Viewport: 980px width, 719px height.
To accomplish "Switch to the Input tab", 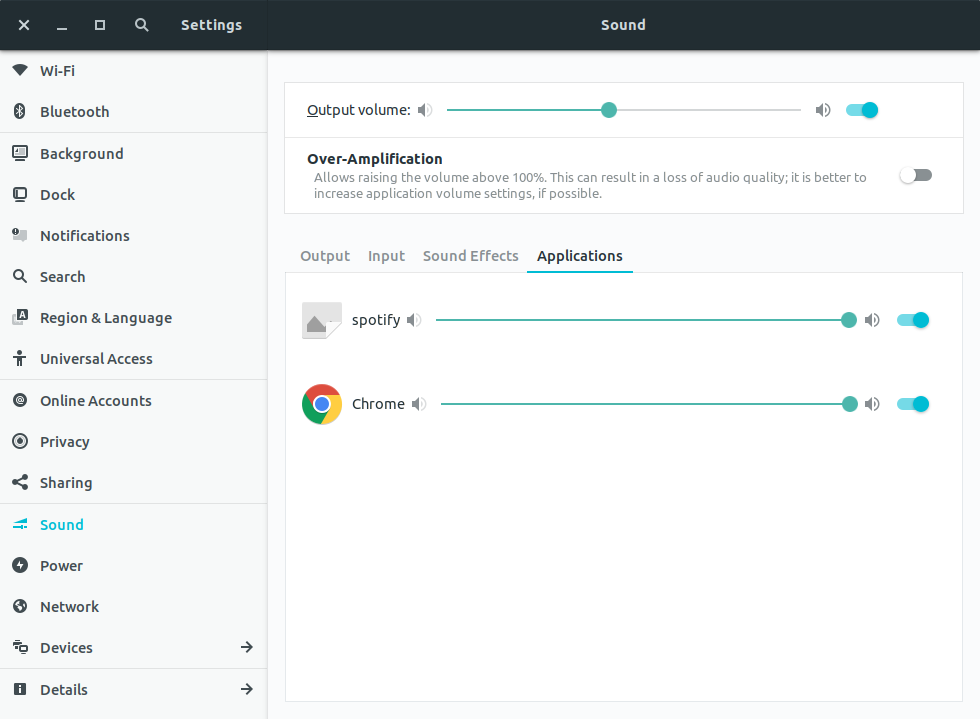I will click(x=386, y=256).
